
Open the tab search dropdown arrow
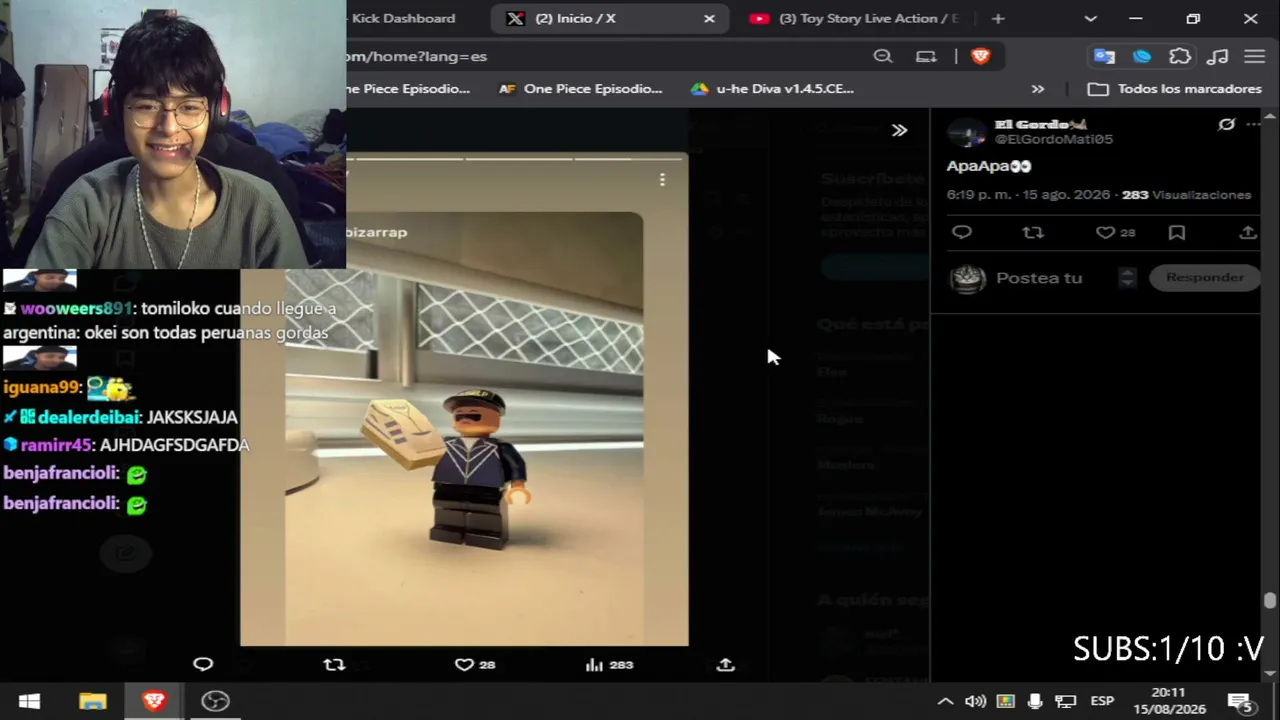[1091, 19]
